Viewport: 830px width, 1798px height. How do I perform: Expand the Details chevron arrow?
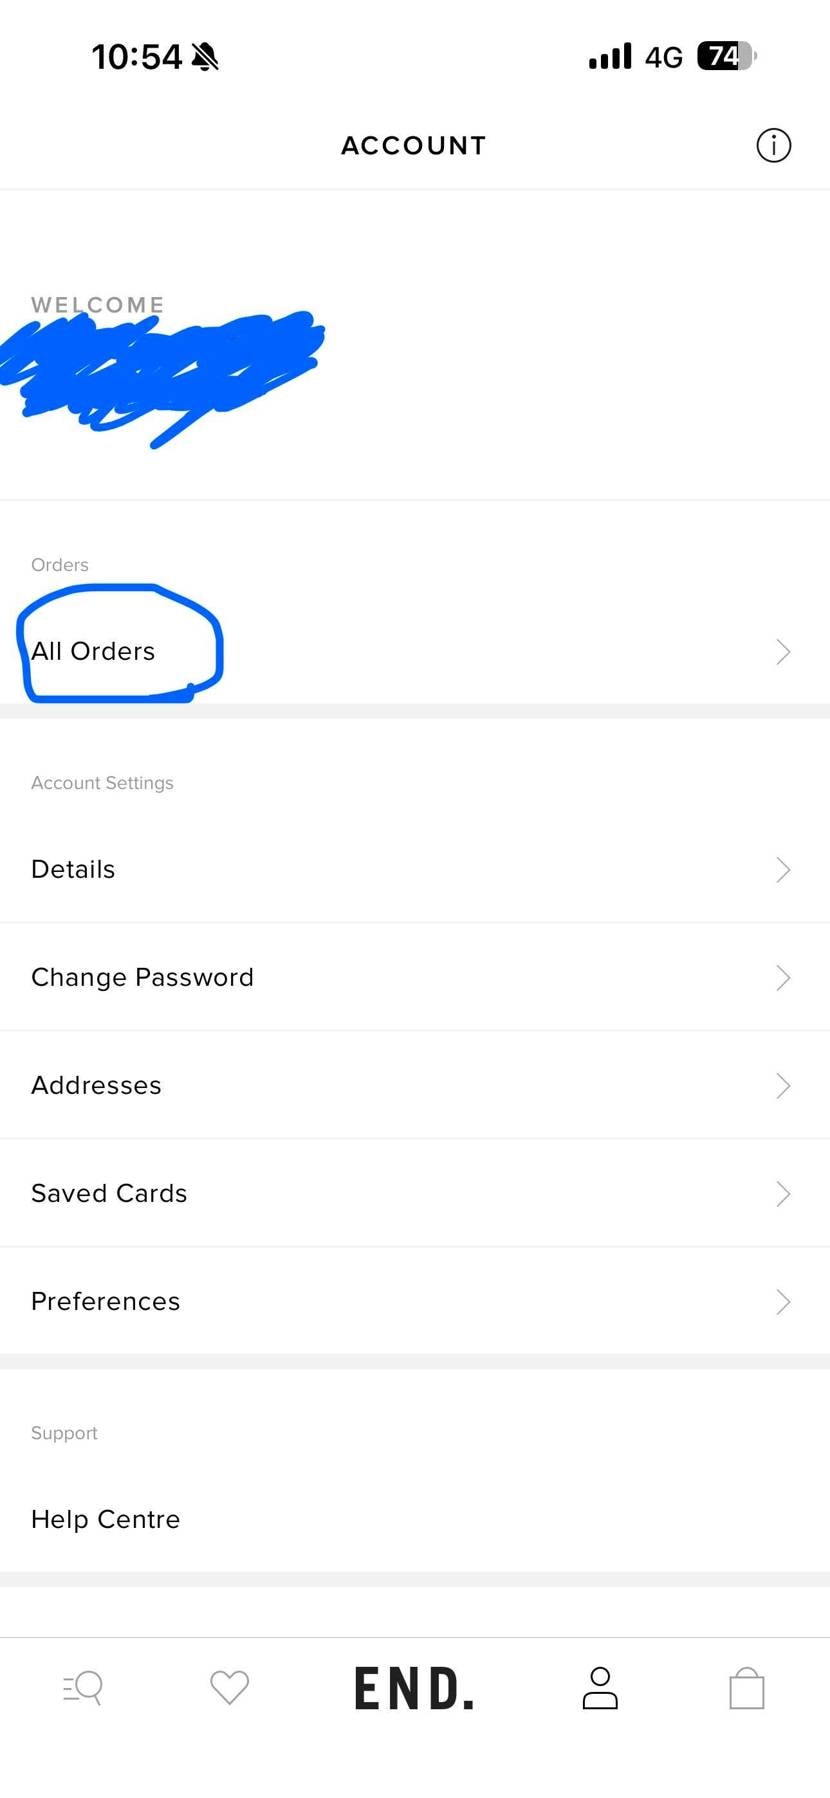783,870
